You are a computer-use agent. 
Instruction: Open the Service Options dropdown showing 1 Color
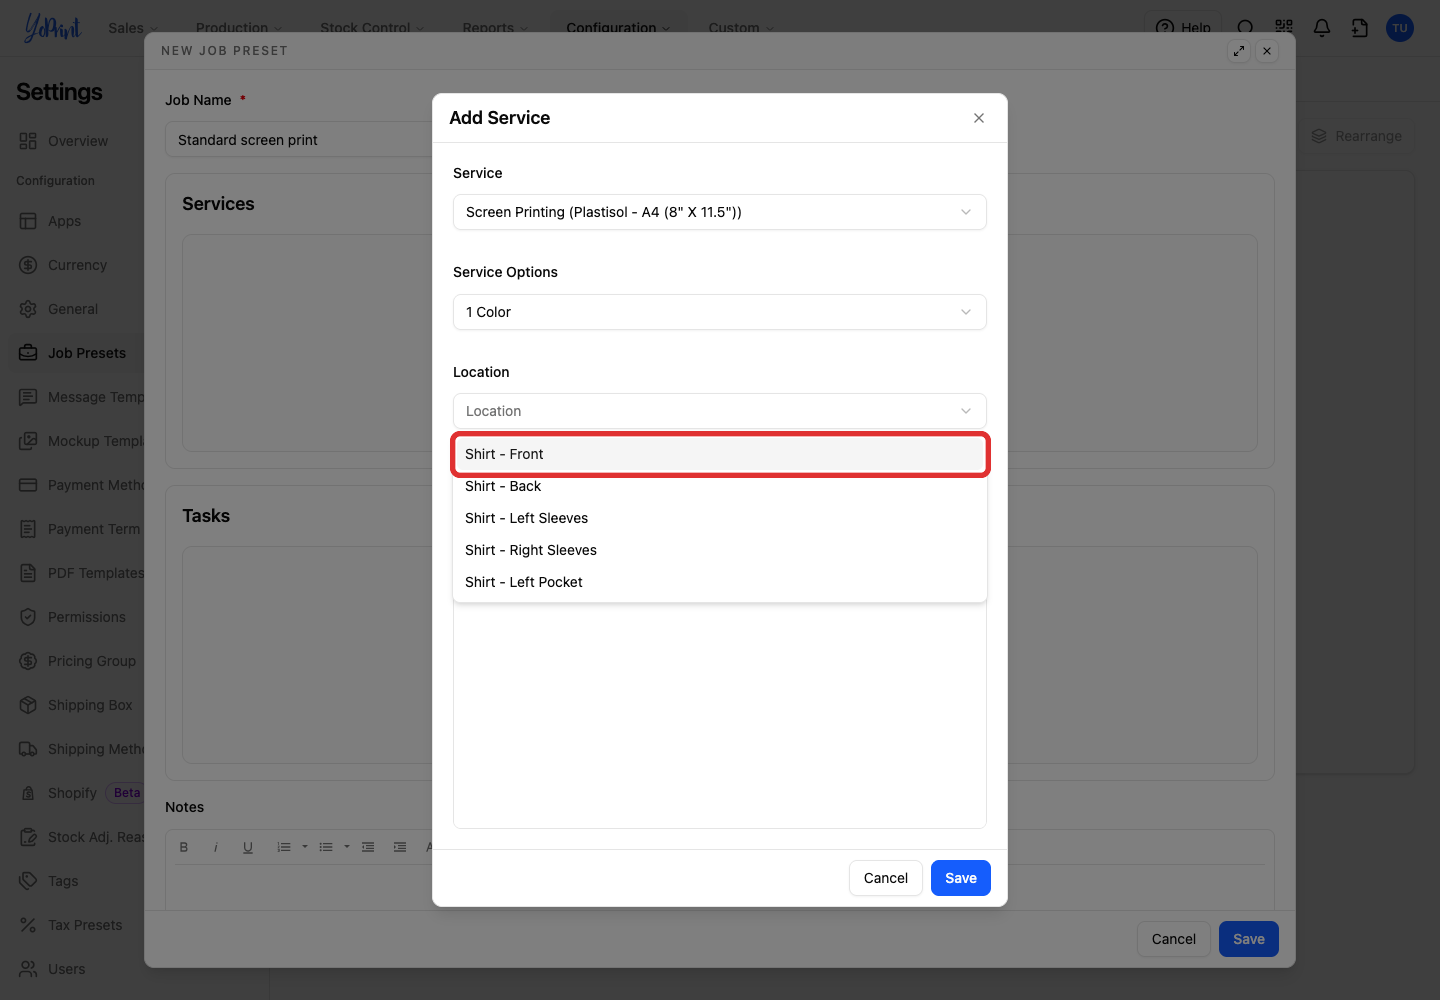(x=720, y=312)
